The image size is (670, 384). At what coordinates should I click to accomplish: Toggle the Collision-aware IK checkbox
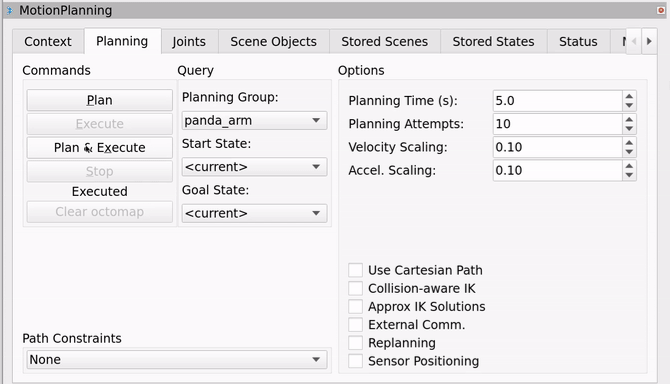point(356,288)
